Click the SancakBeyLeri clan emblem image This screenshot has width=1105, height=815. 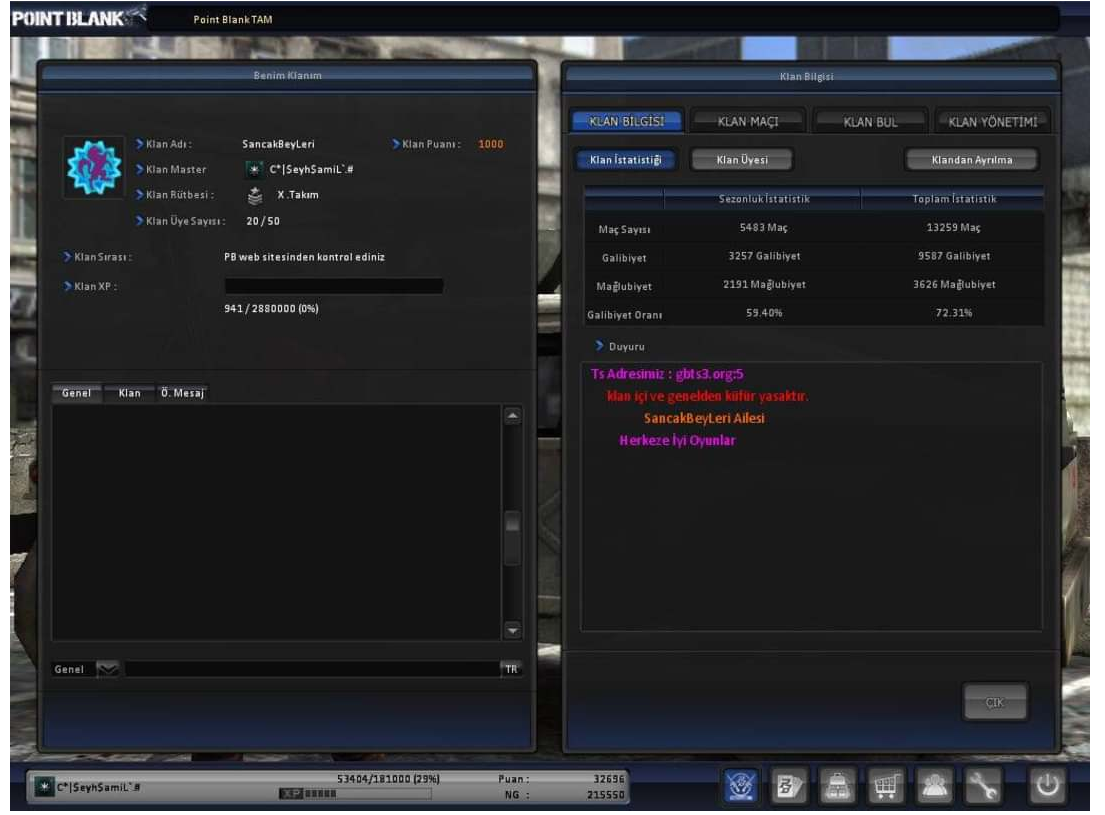click(x=94, y=168)
